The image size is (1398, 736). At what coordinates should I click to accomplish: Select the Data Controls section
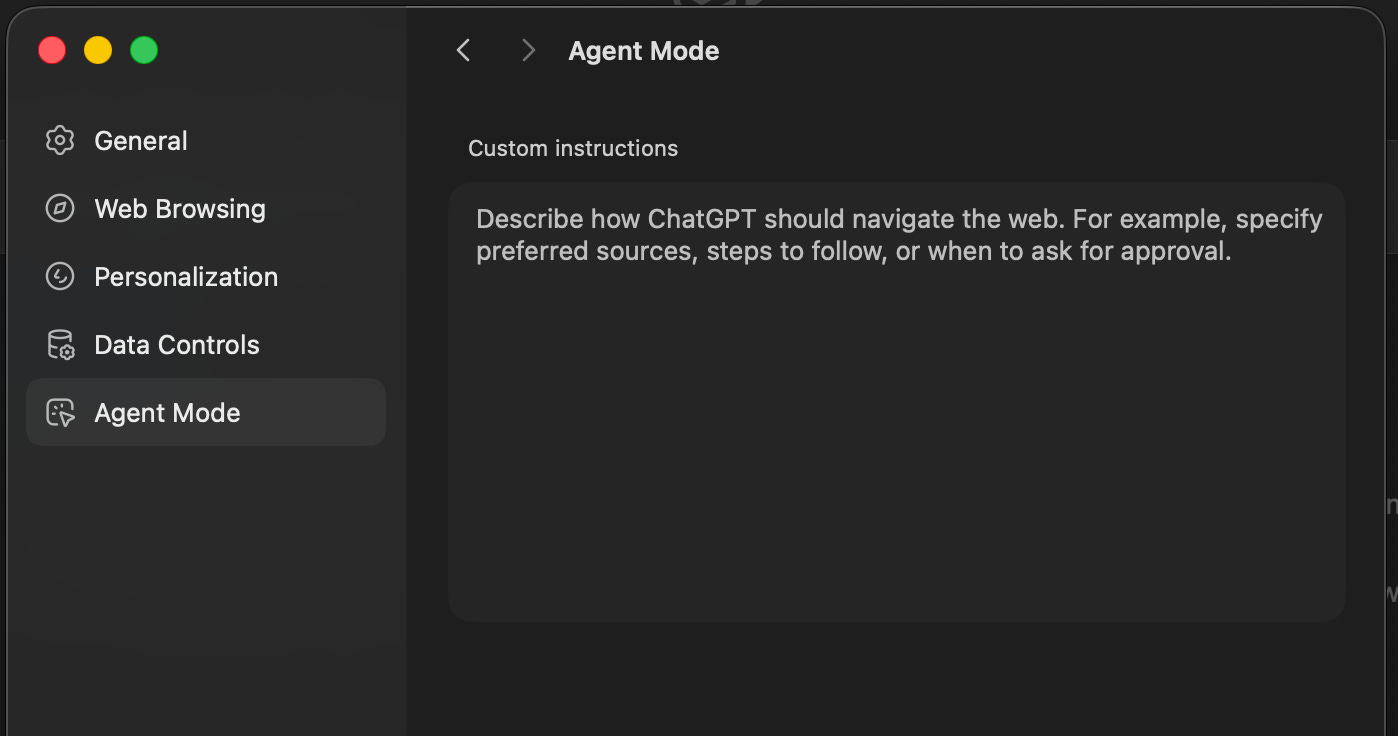pyautogui.click(x=206, y=345)
